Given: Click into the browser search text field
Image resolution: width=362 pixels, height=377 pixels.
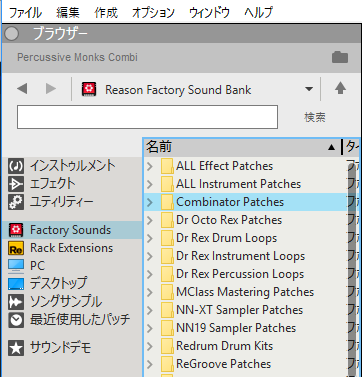Looking at the screenshot, I should [x=147, y=117].
